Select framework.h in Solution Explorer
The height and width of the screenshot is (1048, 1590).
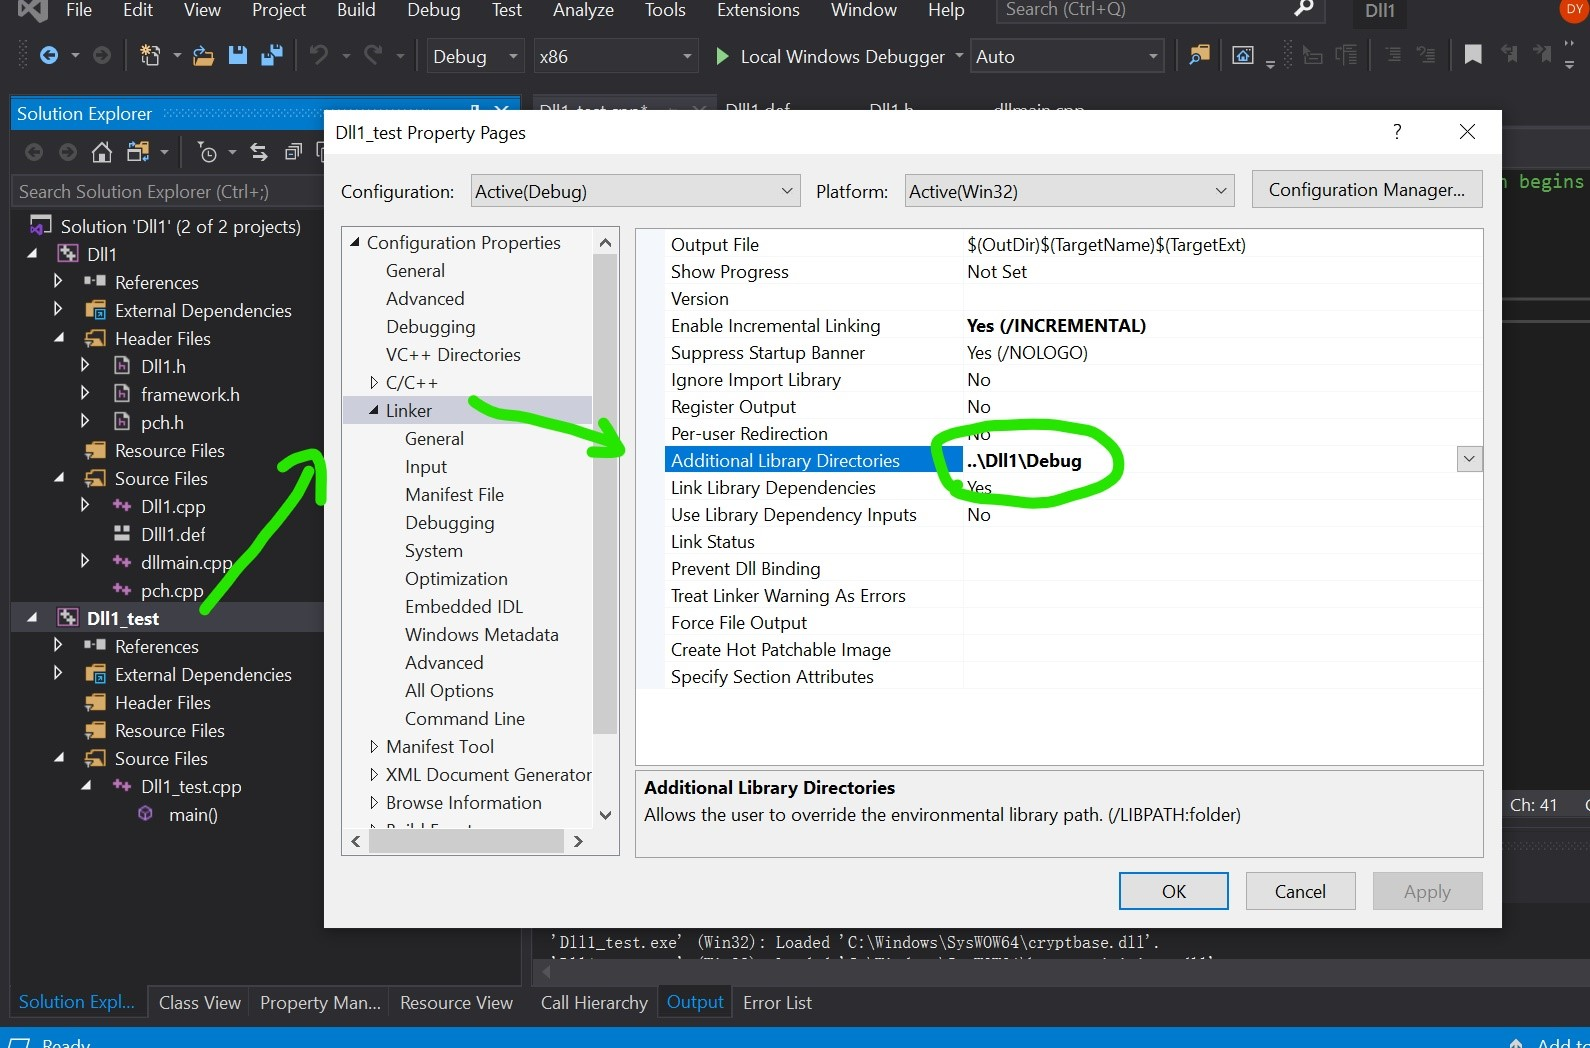pyautogui.click(x=190, y=394)
